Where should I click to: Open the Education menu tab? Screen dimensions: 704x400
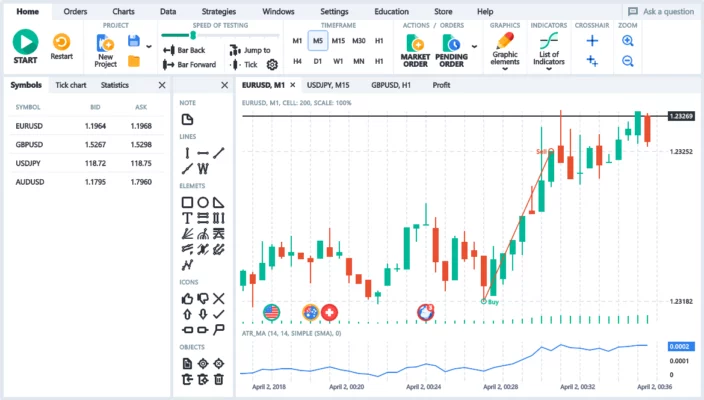tap(392, 12)
